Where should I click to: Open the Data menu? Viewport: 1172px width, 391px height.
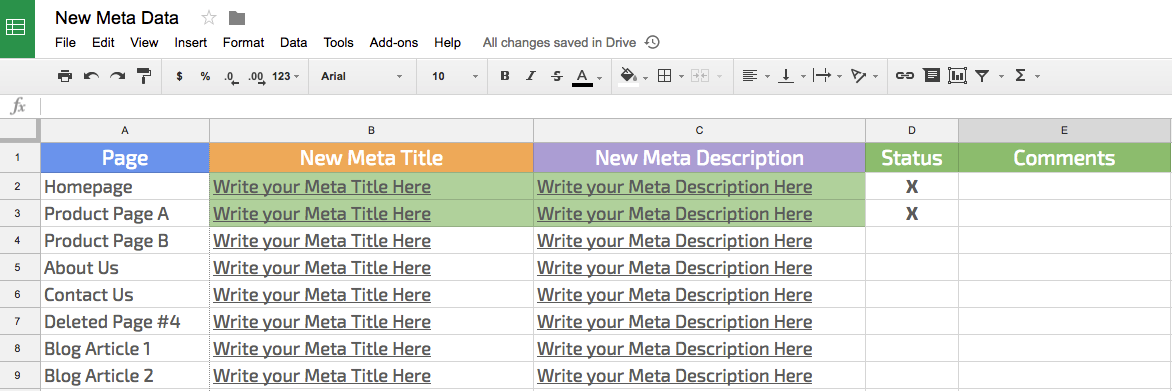click(294, 43)
